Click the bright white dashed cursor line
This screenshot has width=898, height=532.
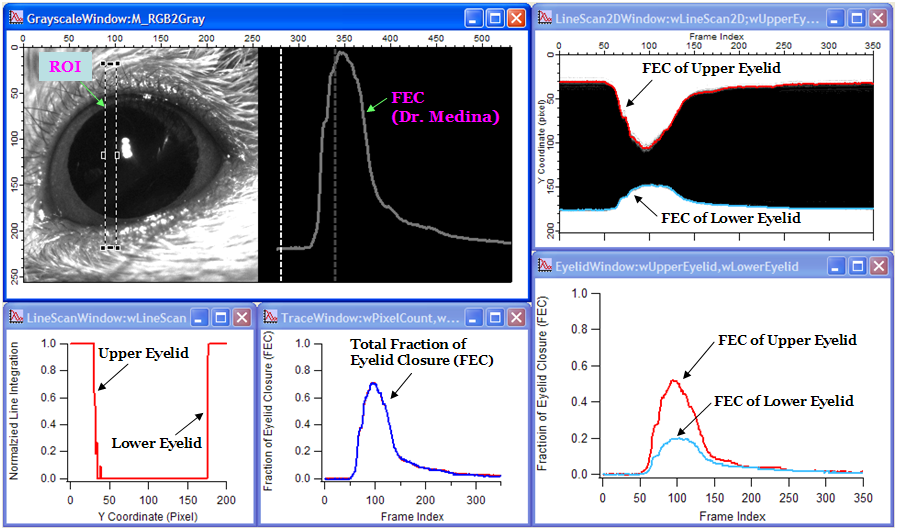click(281, 164)
